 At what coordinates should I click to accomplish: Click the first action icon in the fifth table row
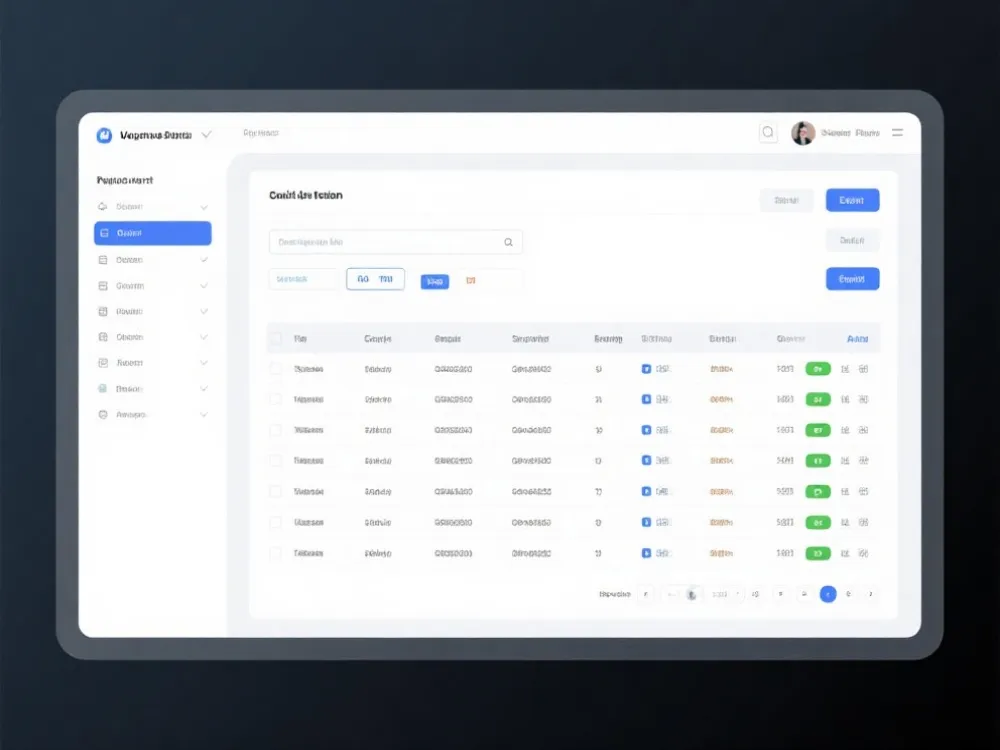point(845,492)
